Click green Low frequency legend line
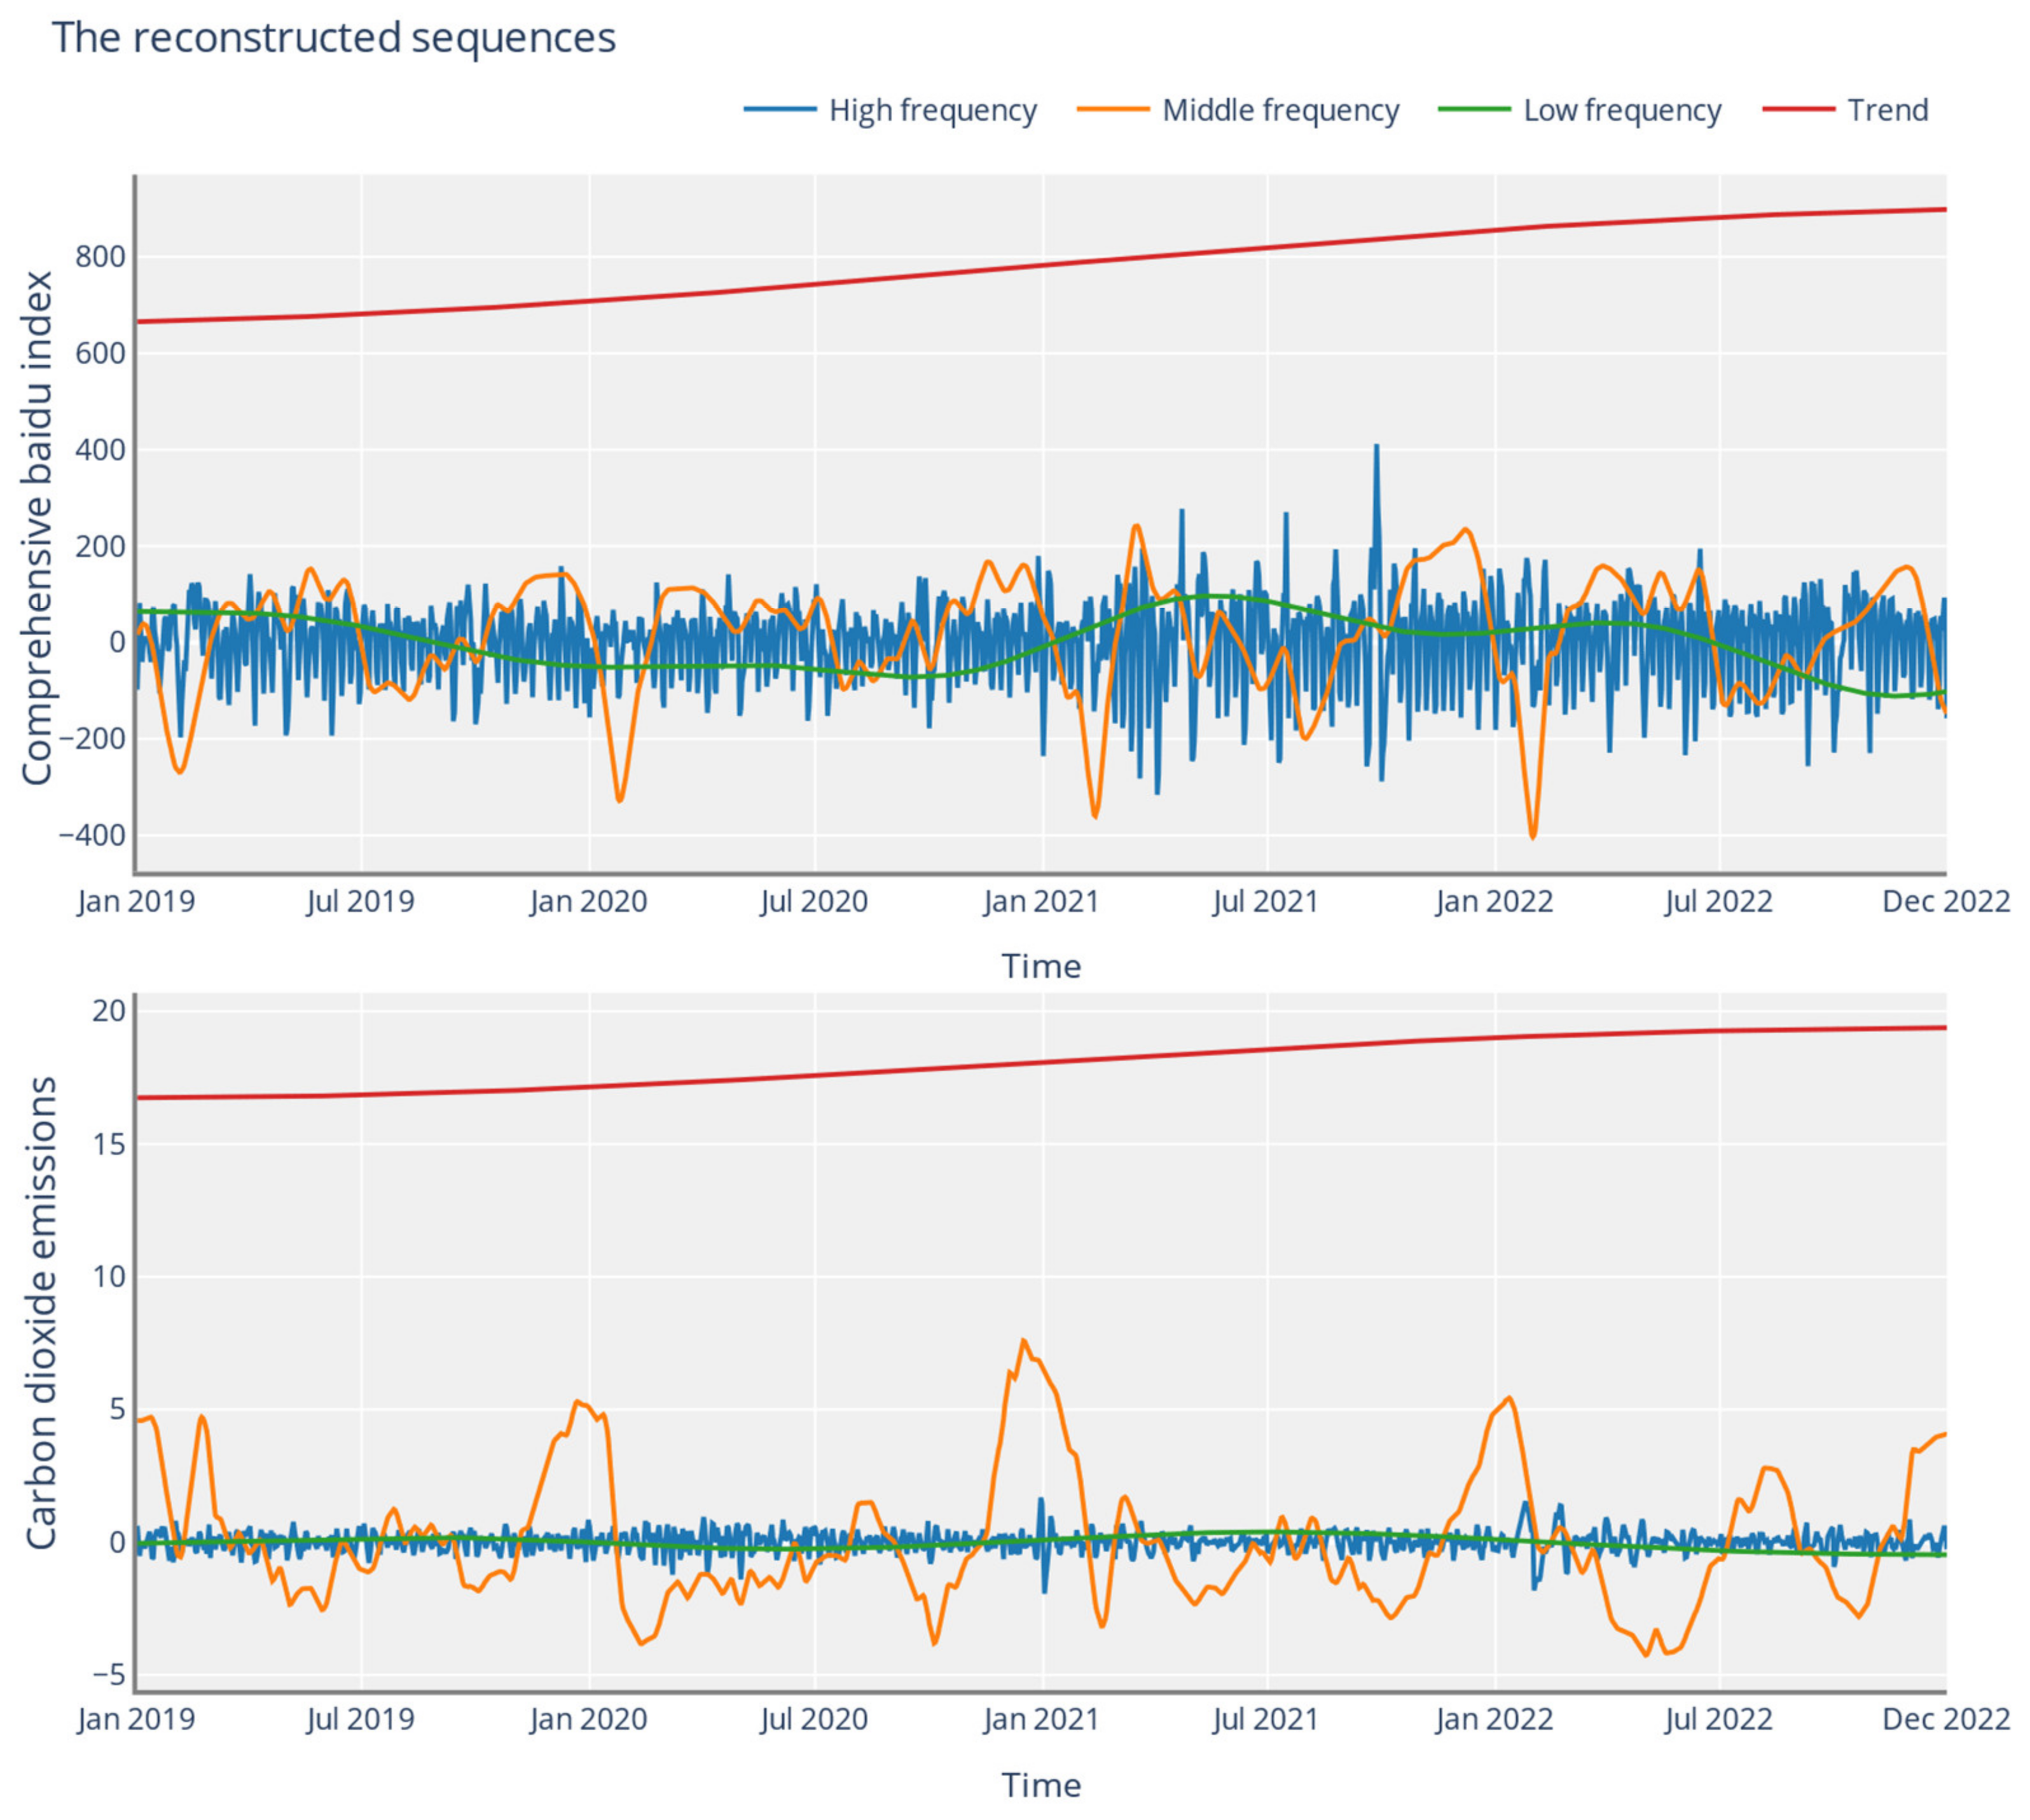The height and width of the screenshot is (1820, 2030). [x=1474, y=109]
